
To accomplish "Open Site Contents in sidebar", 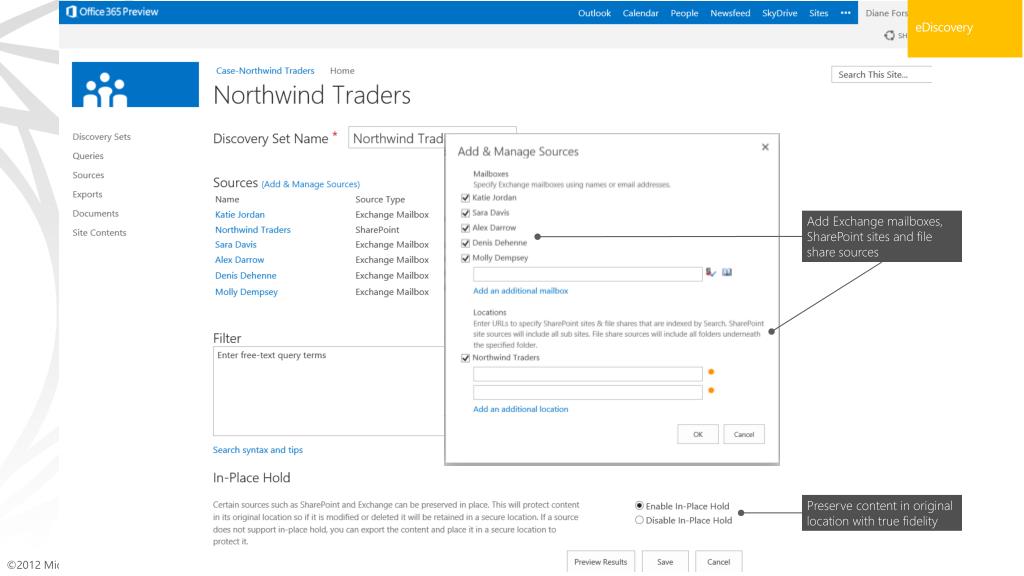I will coord(99,232).
